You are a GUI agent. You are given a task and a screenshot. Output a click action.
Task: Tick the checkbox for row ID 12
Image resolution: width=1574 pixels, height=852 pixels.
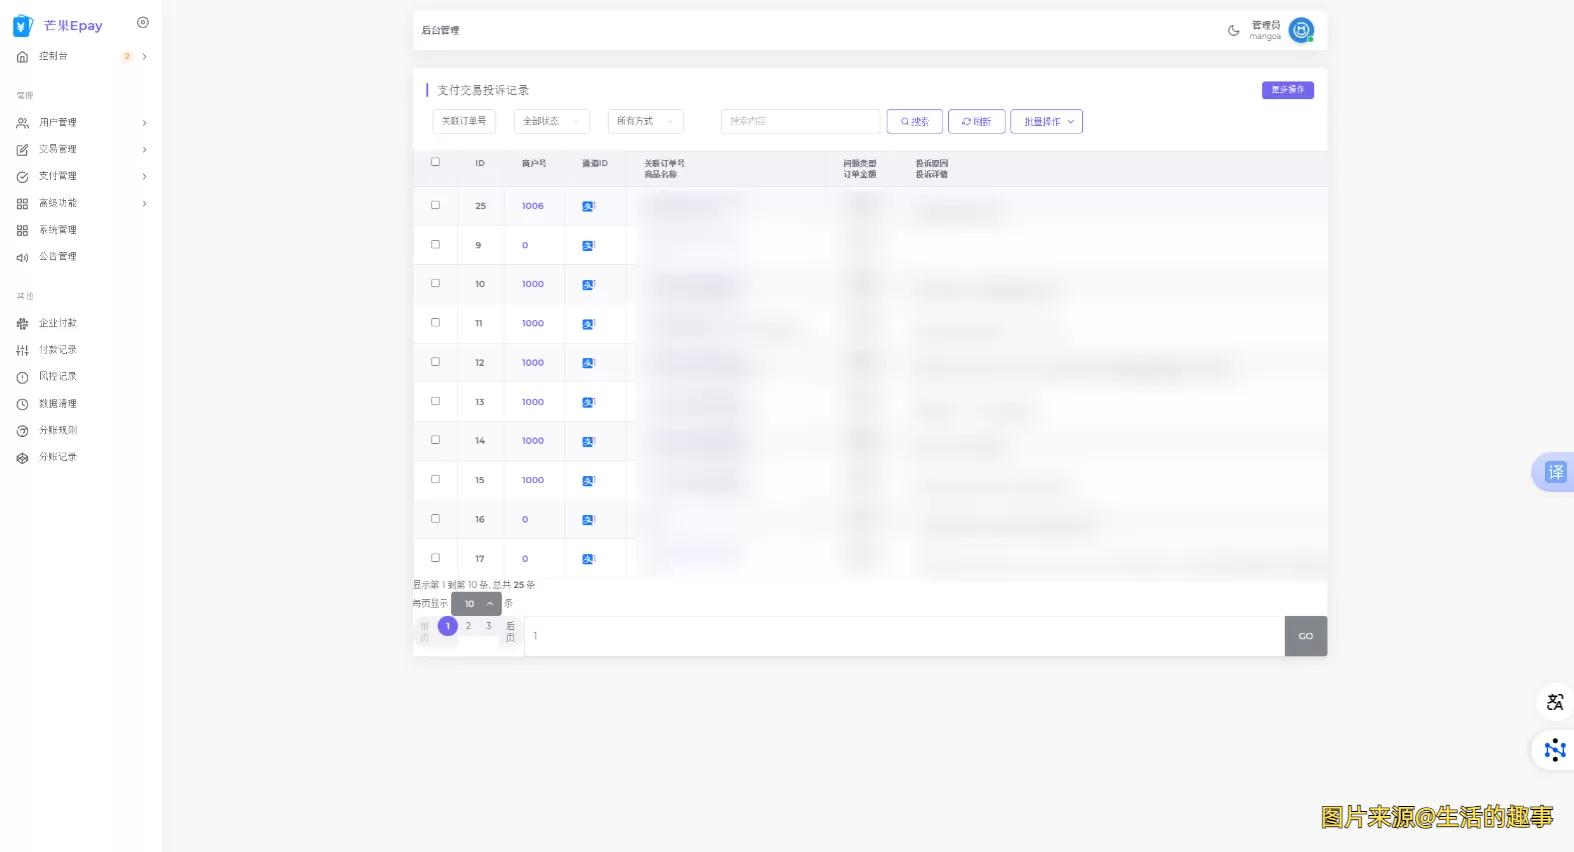click(x=435, y=362)
